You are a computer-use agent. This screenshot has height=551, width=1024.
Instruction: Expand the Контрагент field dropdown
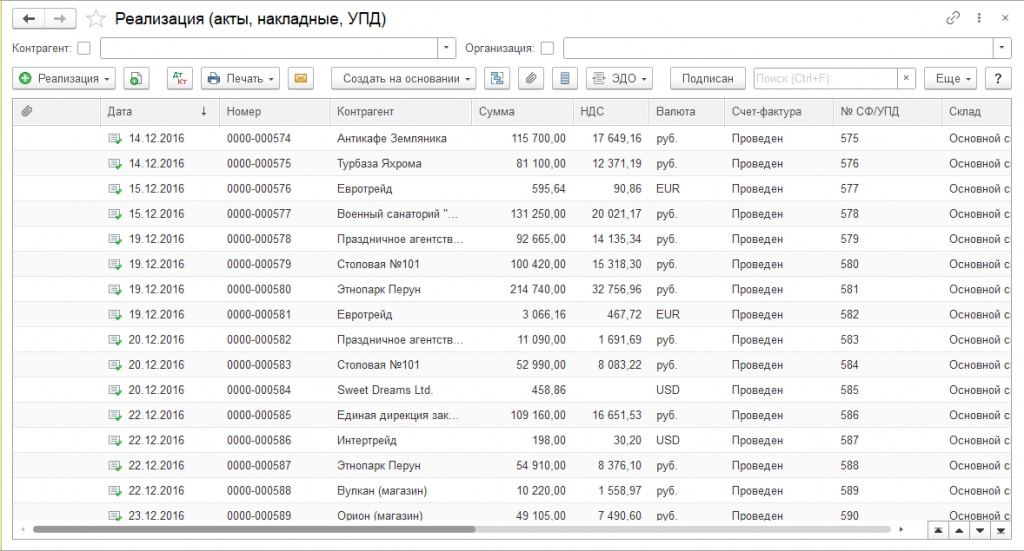(447, 48)
